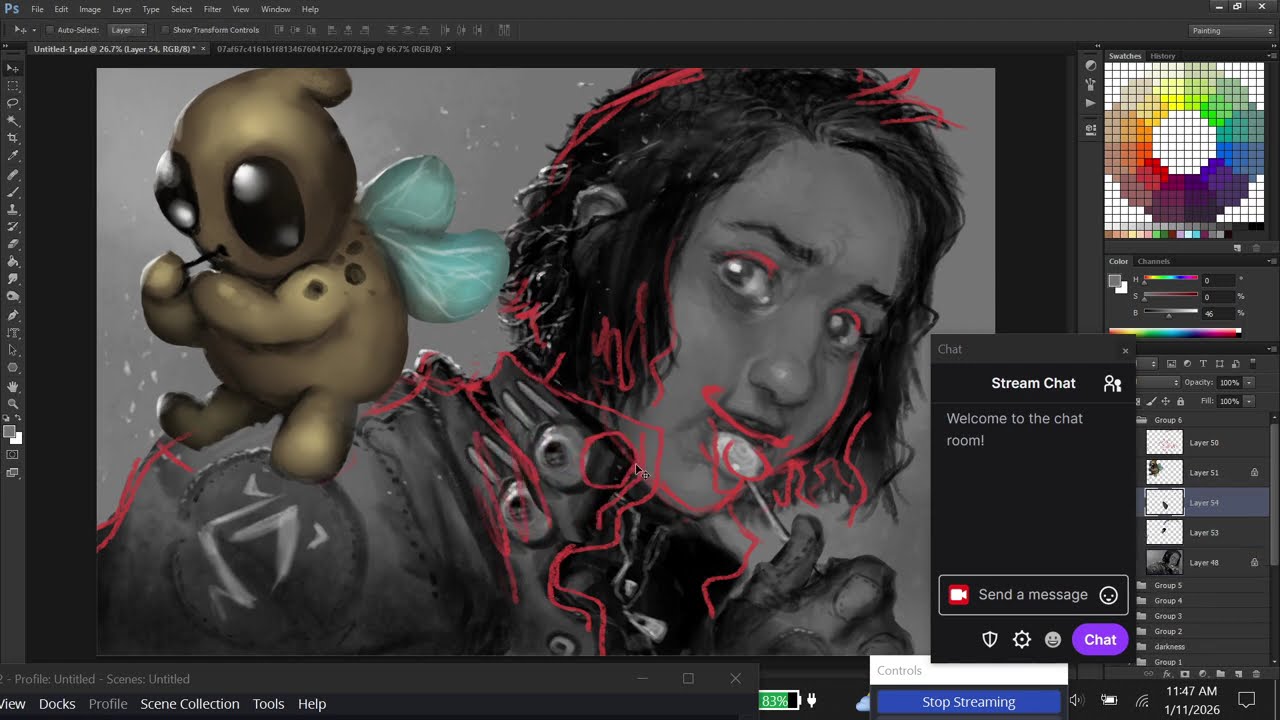Toggle filter for pixel layers
The image size is (1280, 720).
[1171, 364]
